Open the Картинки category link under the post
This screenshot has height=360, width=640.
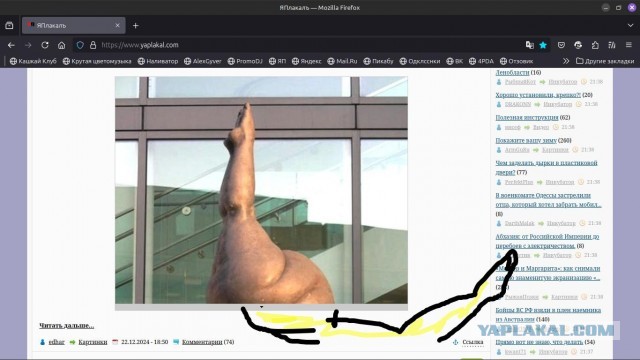click(x=93, y=342)
